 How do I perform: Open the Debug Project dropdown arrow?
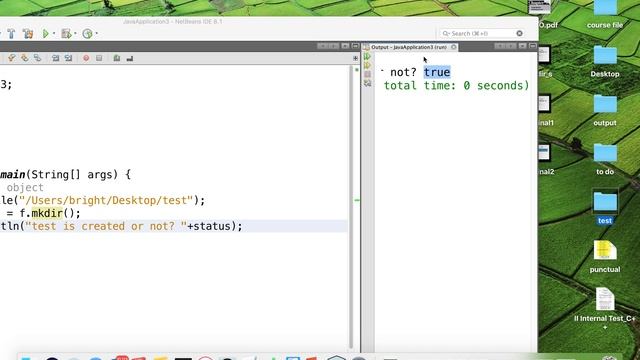click(x=76, y=33)
